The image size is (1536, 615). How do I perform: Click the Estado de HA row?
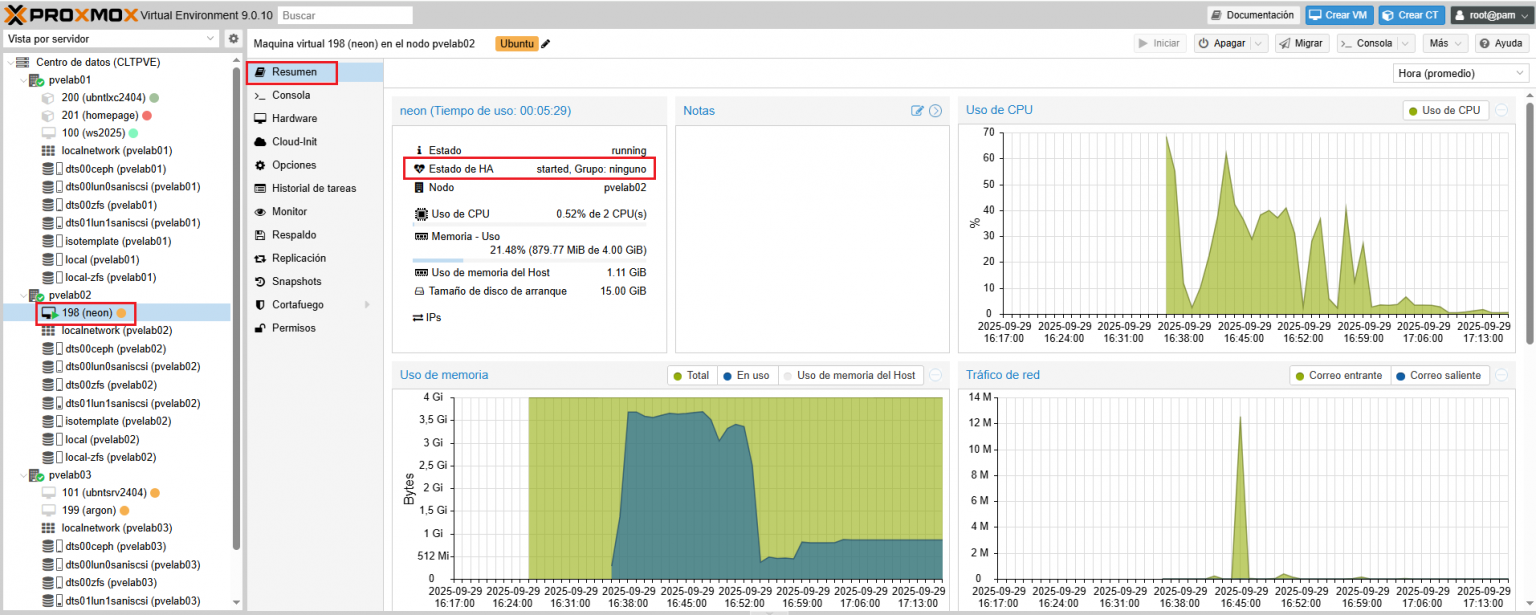coord(530,169)
